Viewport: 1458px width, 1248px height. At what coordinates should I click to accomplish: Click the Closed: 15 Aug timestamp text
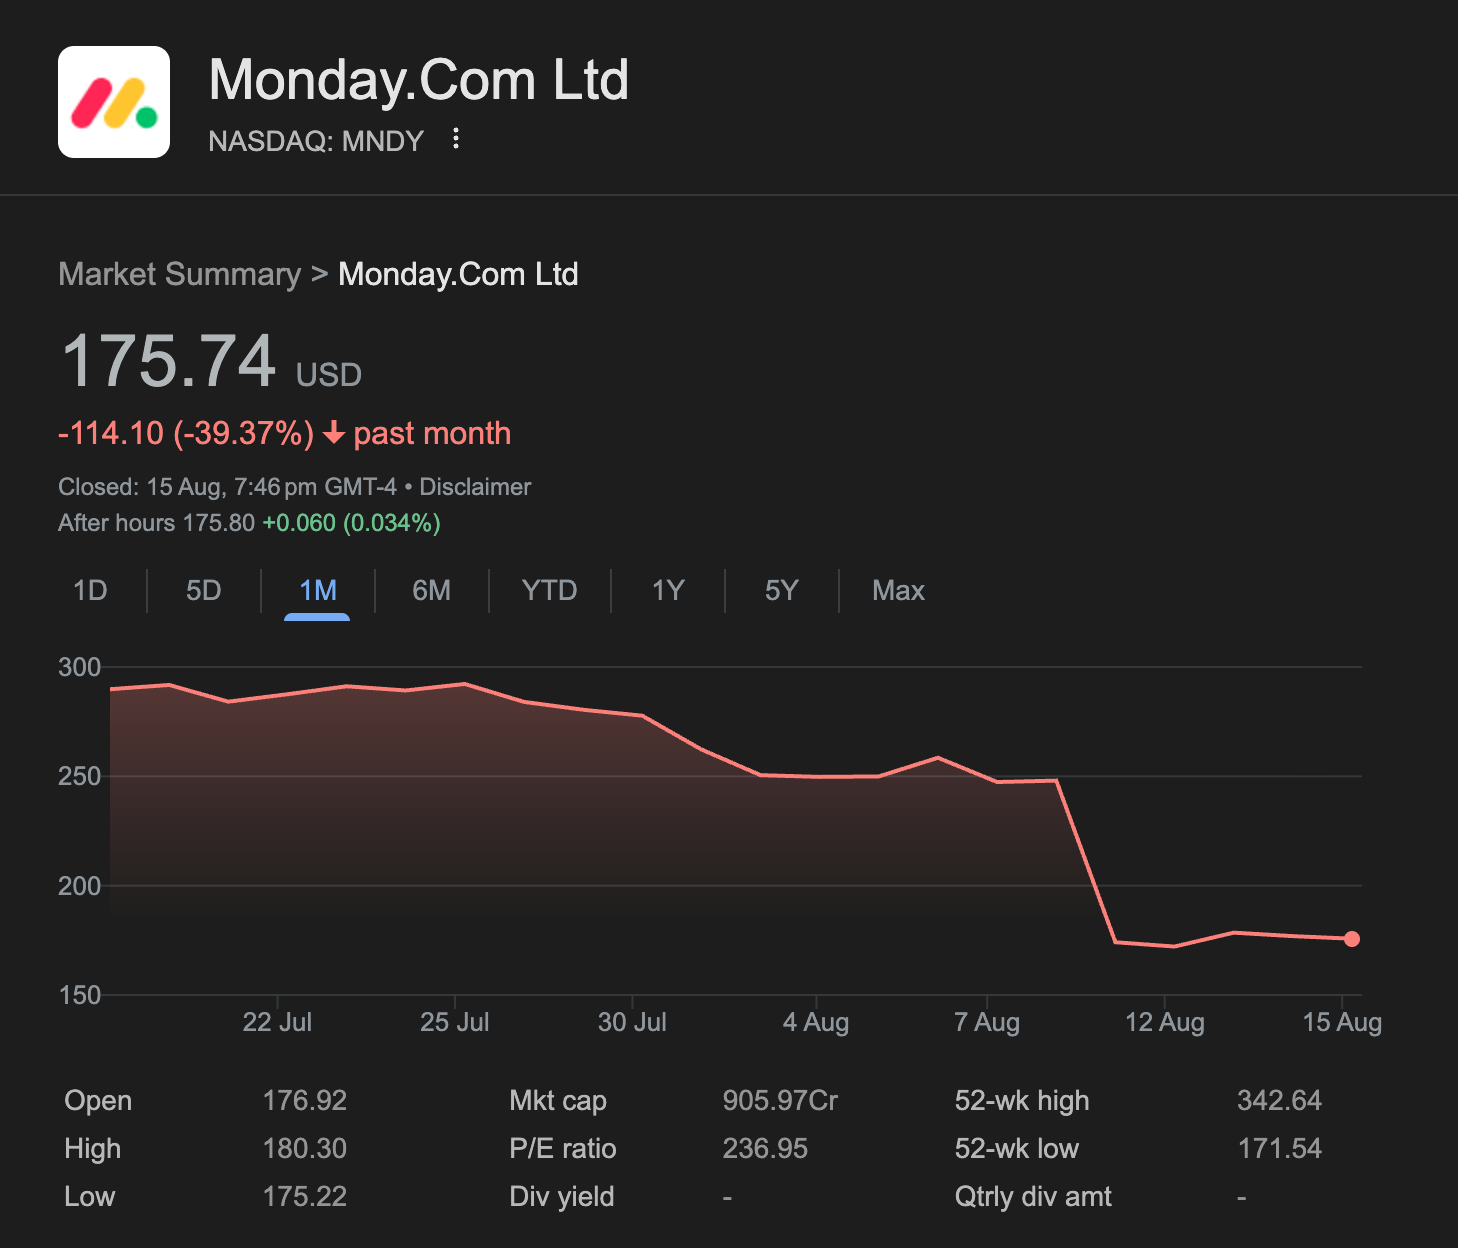228,487
